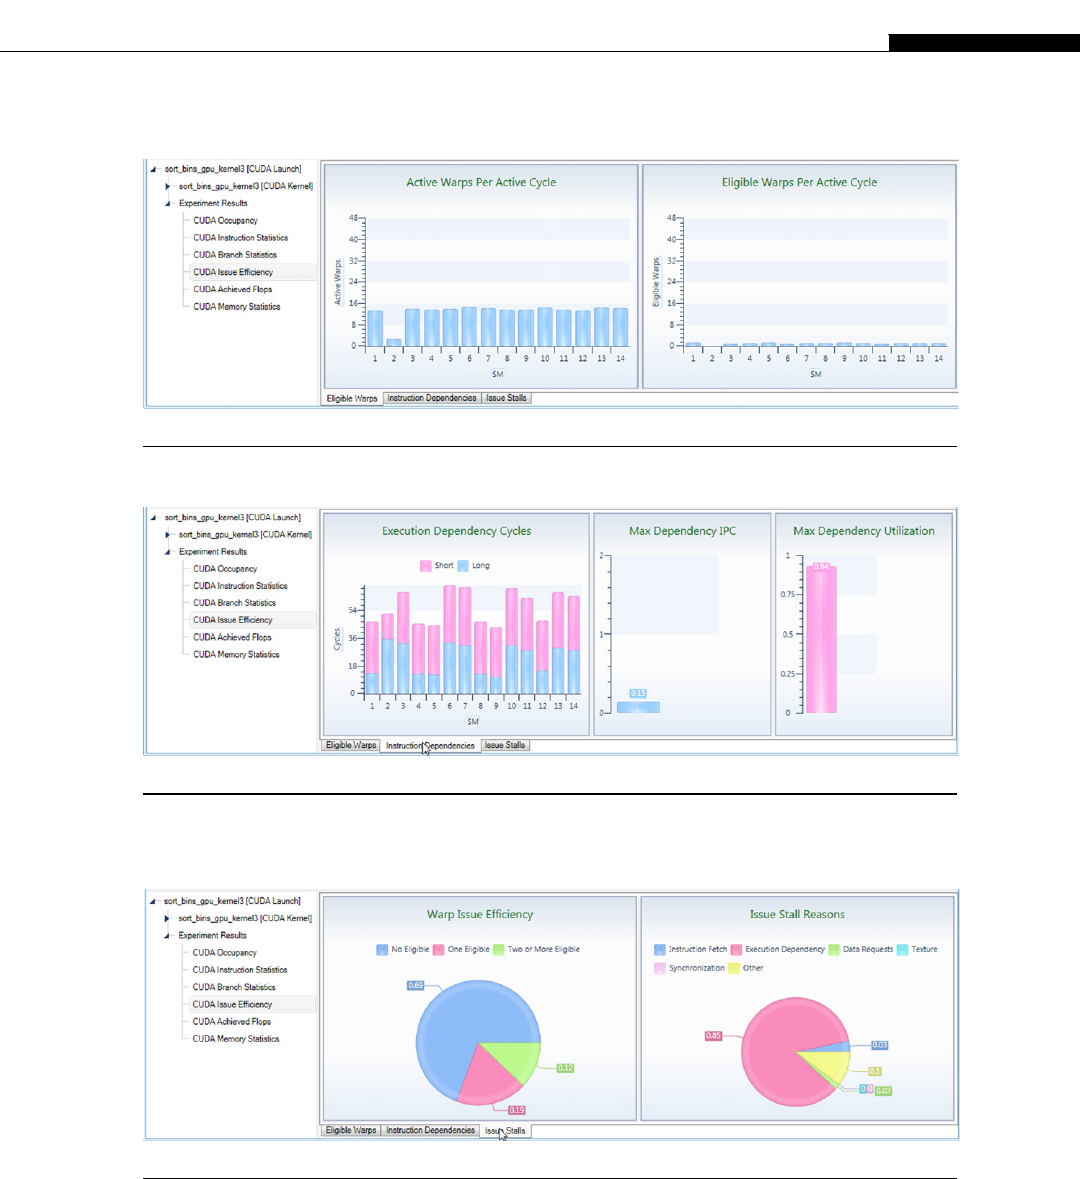Image resolution: width=1080 pixels, height=1179 pixels.
Task: Collapse CUDA Launch node beside Execution Dependency chart
Action: click(x=153, y=518)
